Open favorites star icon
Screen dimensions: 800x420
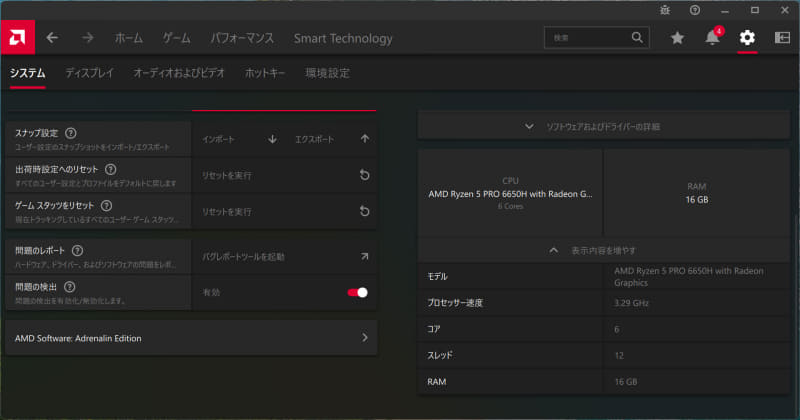pos(677,38)
